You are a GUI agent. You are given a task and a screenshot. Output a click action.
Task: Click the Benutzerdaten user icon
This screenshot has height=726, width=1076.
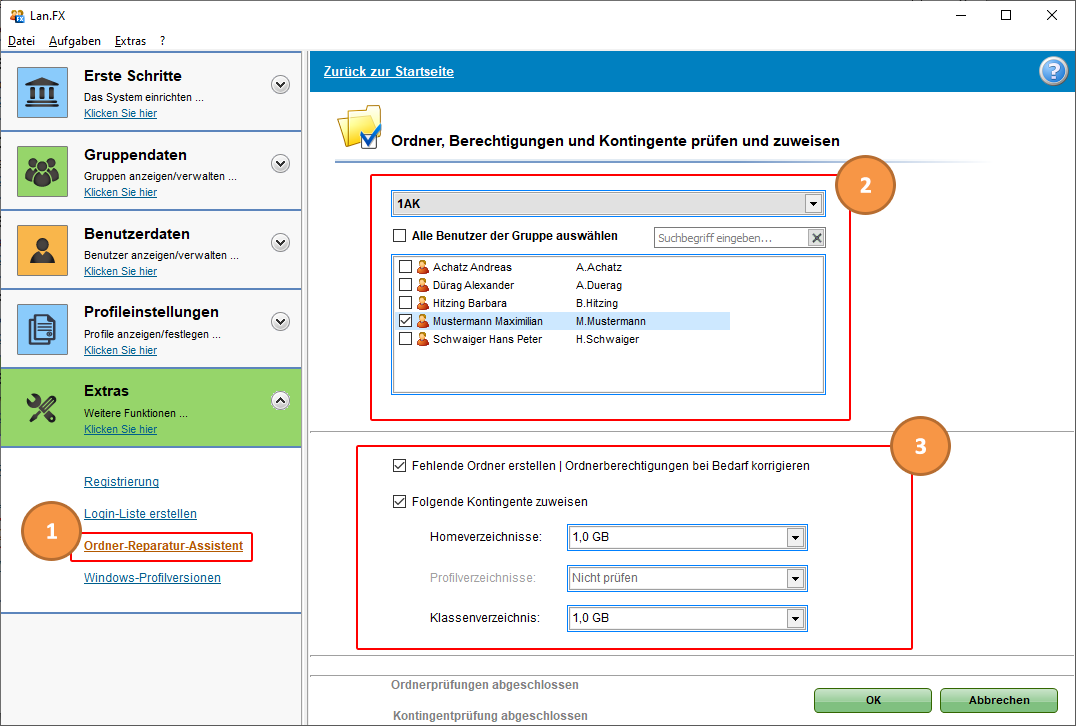tap(42, 251)
